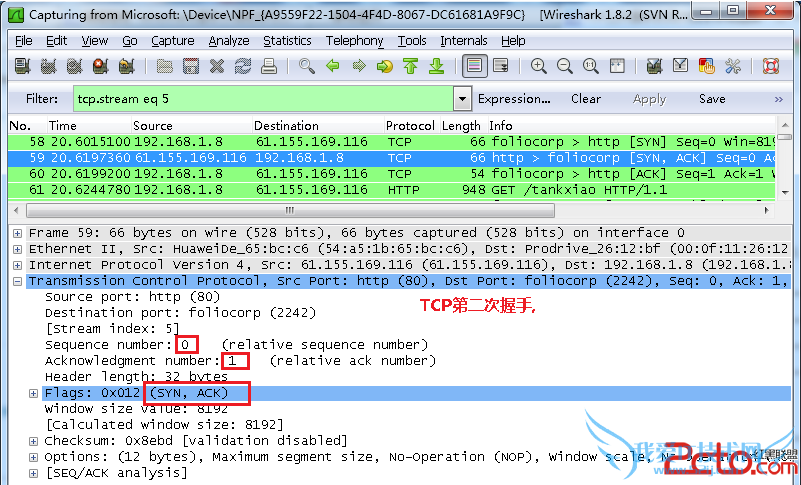
Task: Edit capture filters icon
Action: (654, 66)
